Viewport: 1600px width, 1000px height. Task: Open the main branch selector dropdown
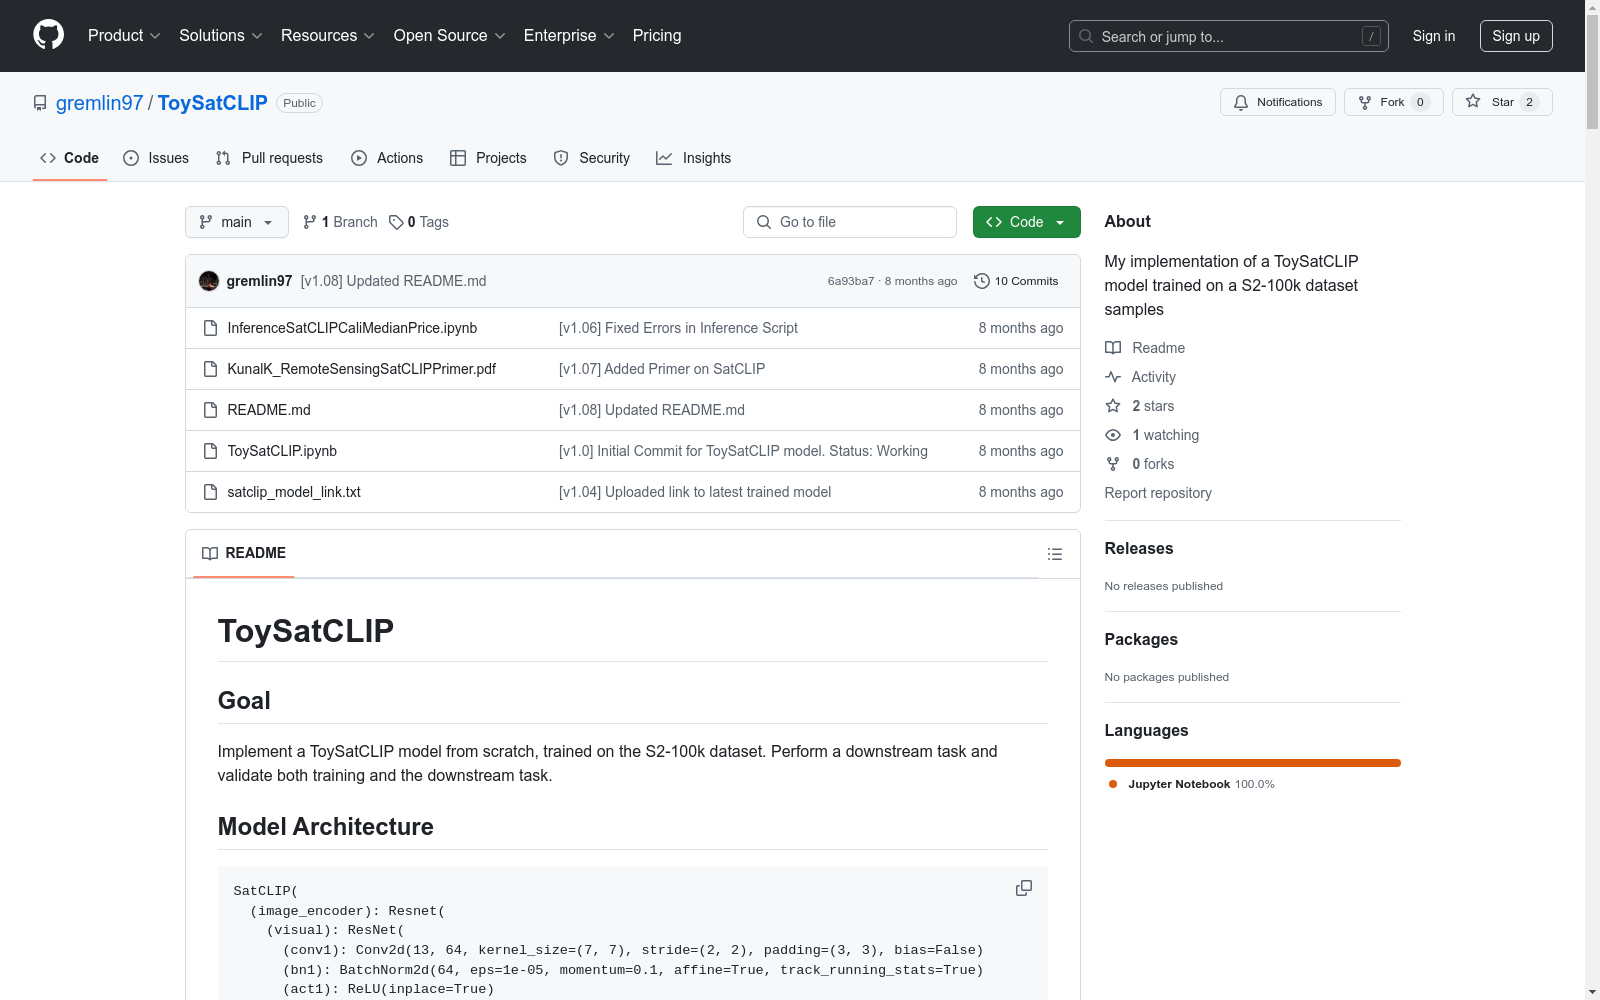pyautogui.click(x=237, y=222)
